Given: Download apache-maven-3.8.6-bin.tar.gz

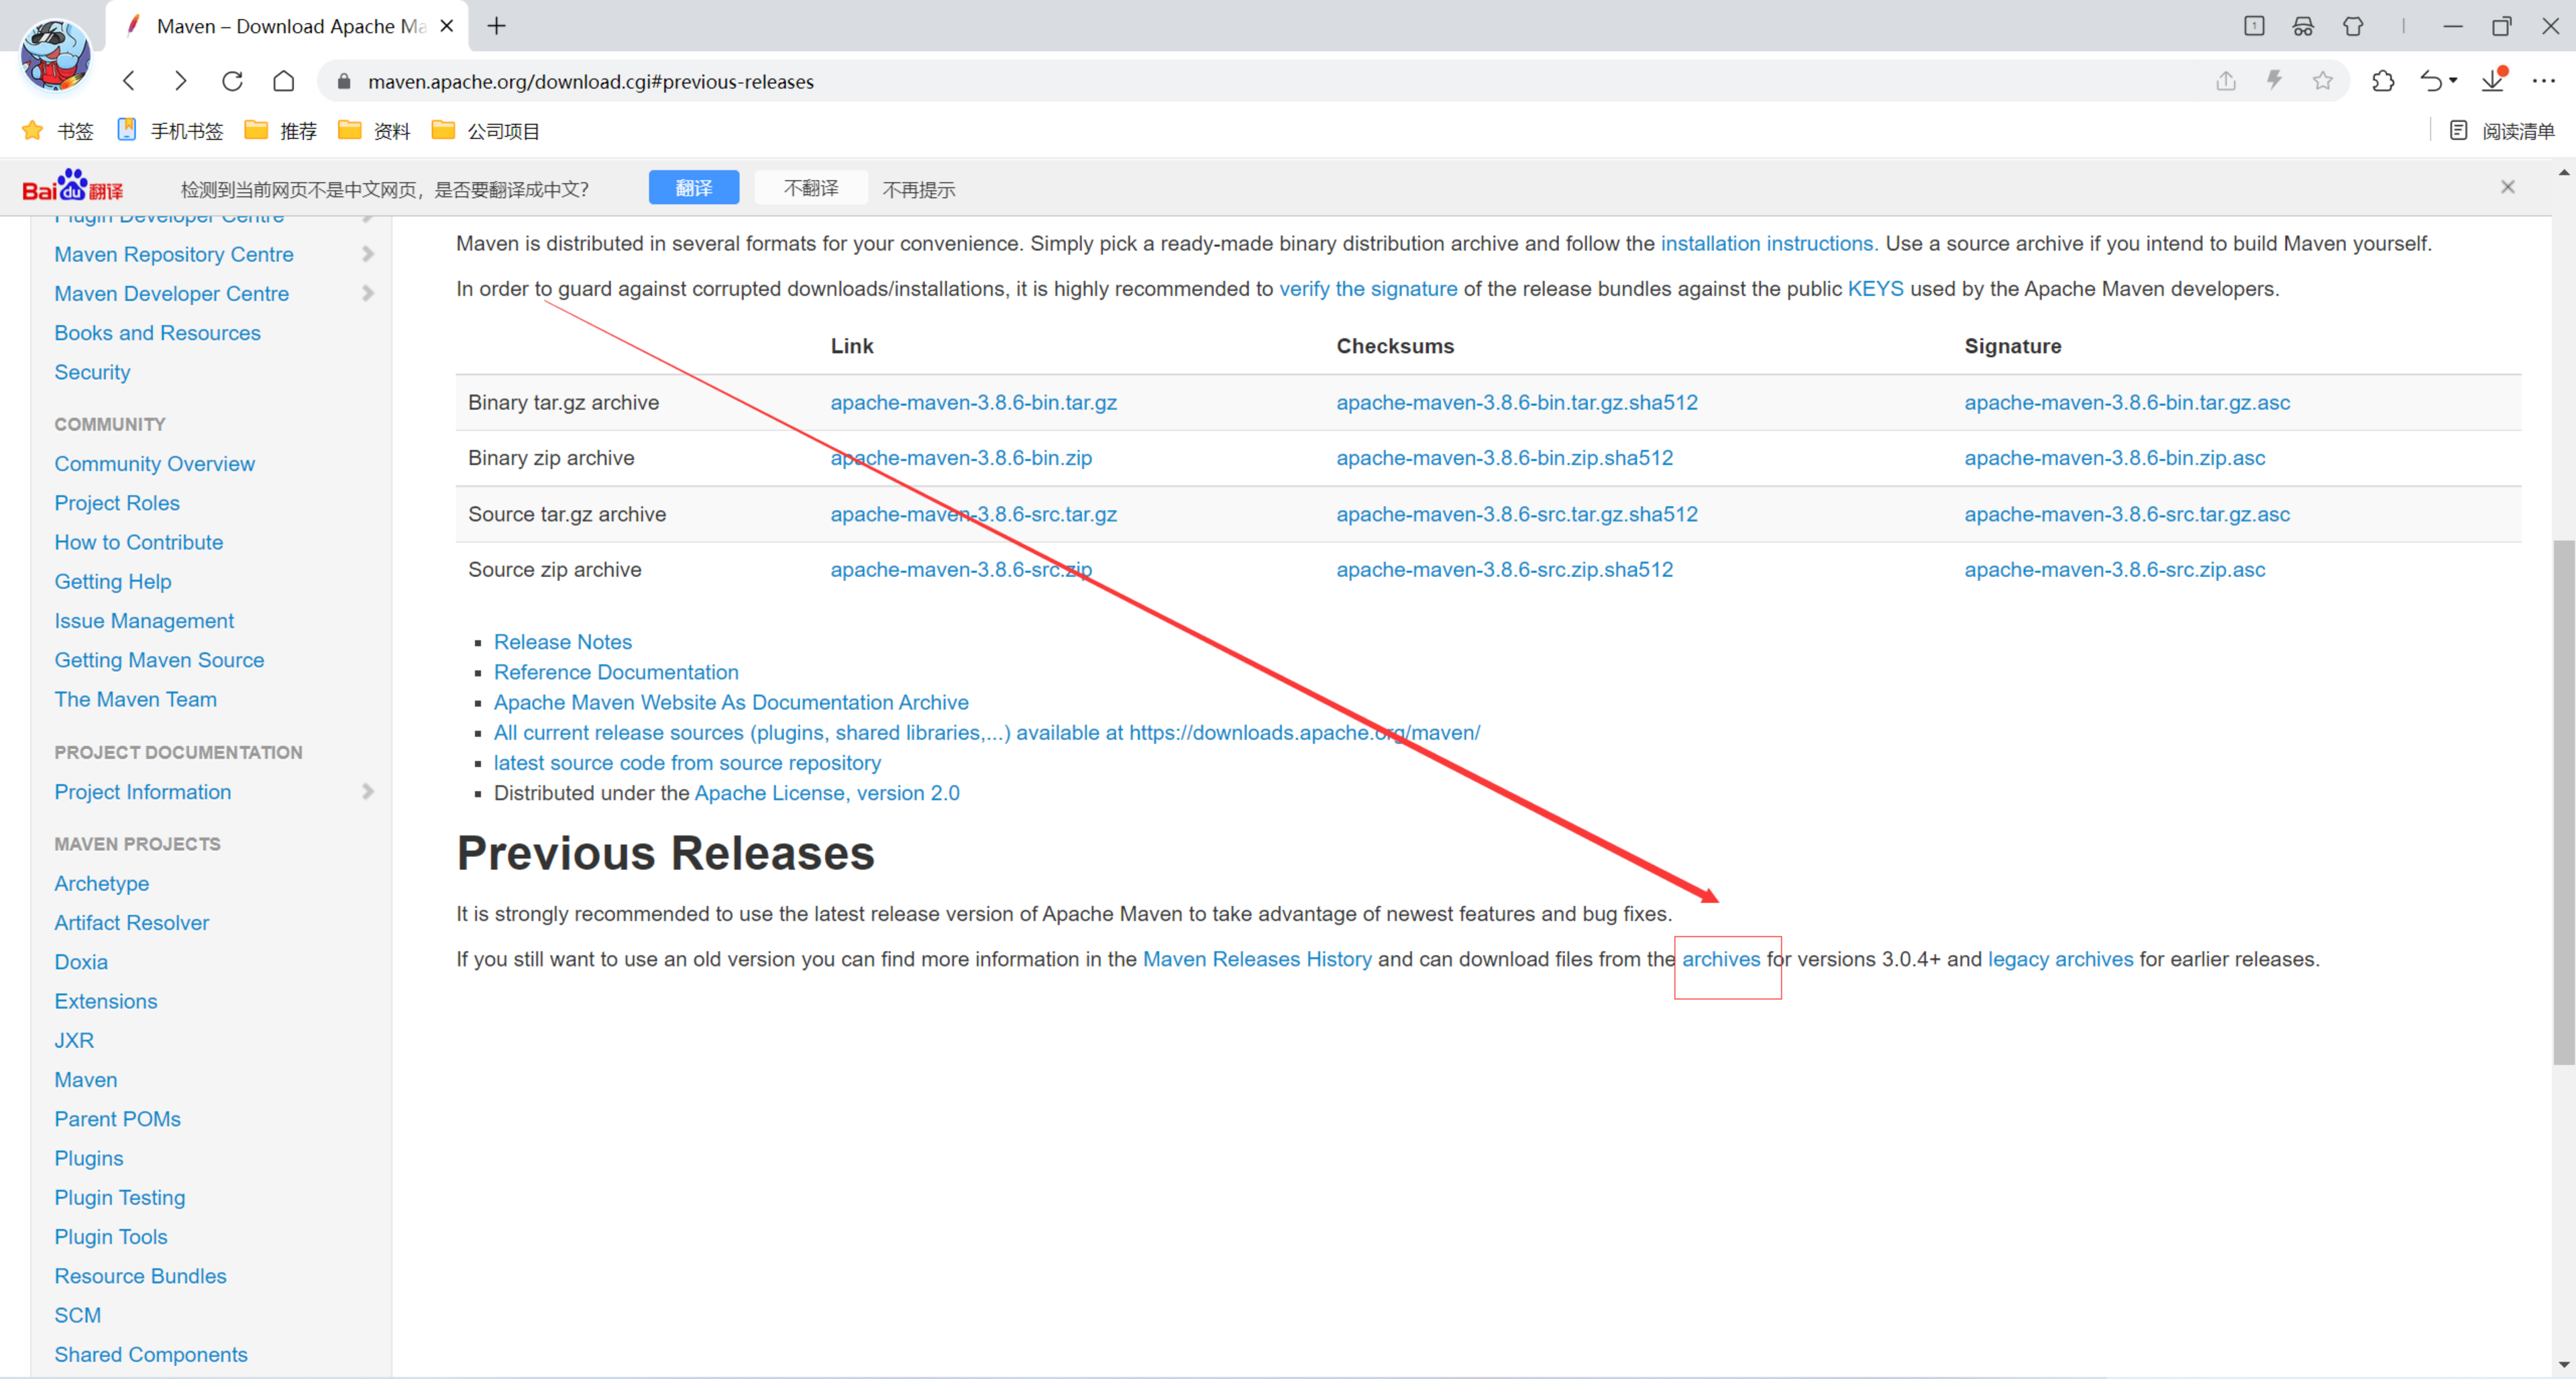Looking at the screenshot, I should coord(973,402).
